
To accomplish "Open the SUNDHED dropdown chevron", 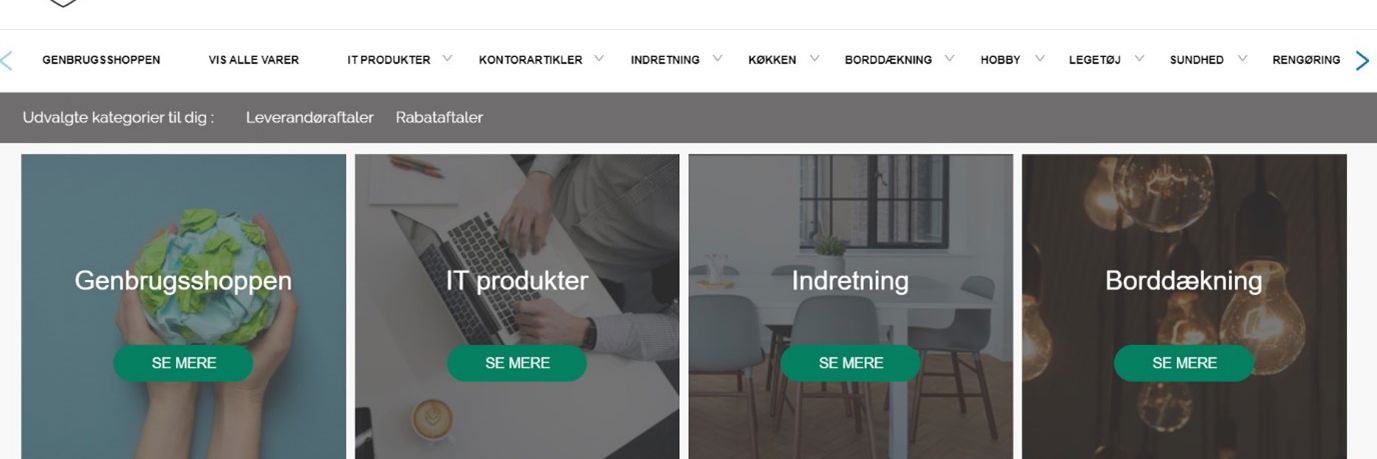I will (1242, 59).
